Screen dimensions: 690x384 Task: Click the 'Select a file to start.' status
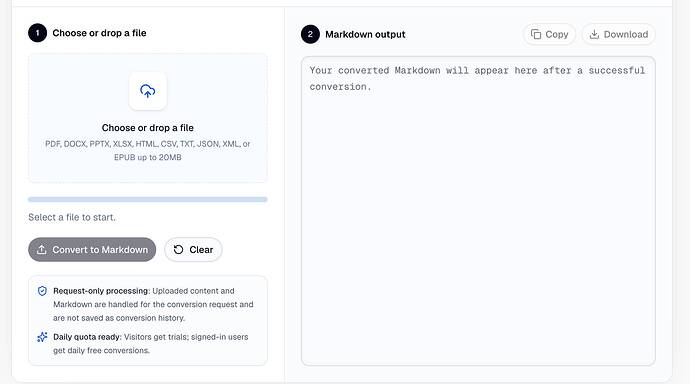coord(72,217)
